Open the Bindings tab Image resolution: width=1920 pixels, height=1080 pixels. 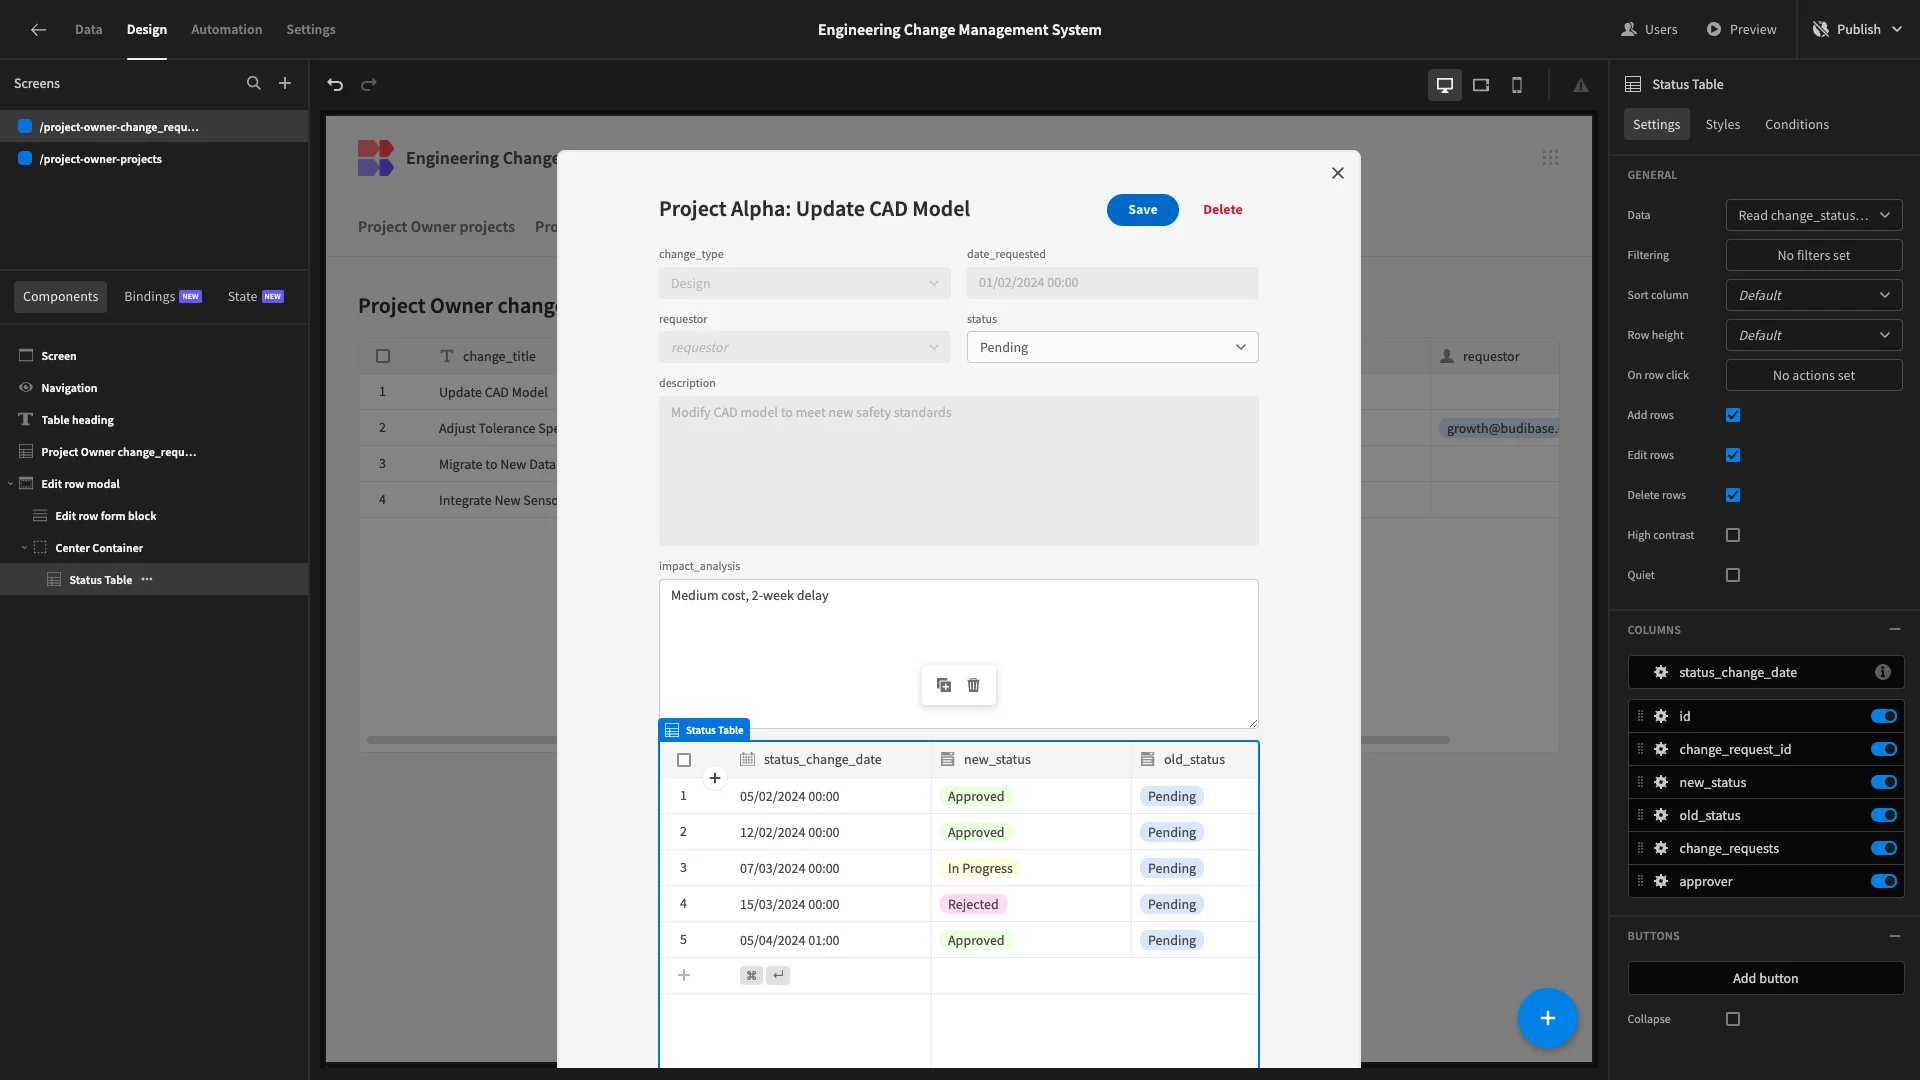pyautogui.click(x=162, y=297)
